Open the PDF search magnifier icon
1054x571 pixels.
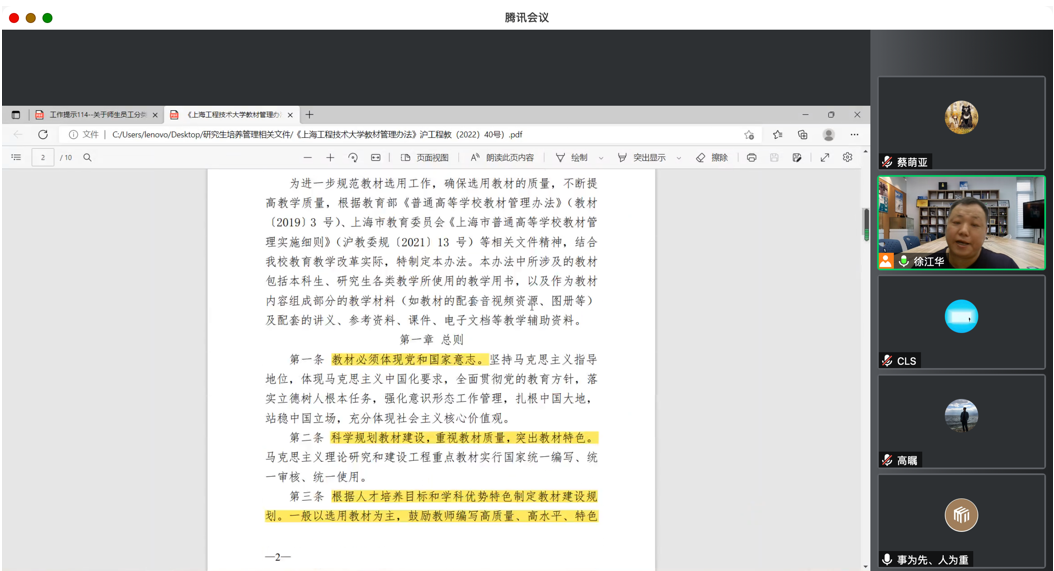pos(88,158)
